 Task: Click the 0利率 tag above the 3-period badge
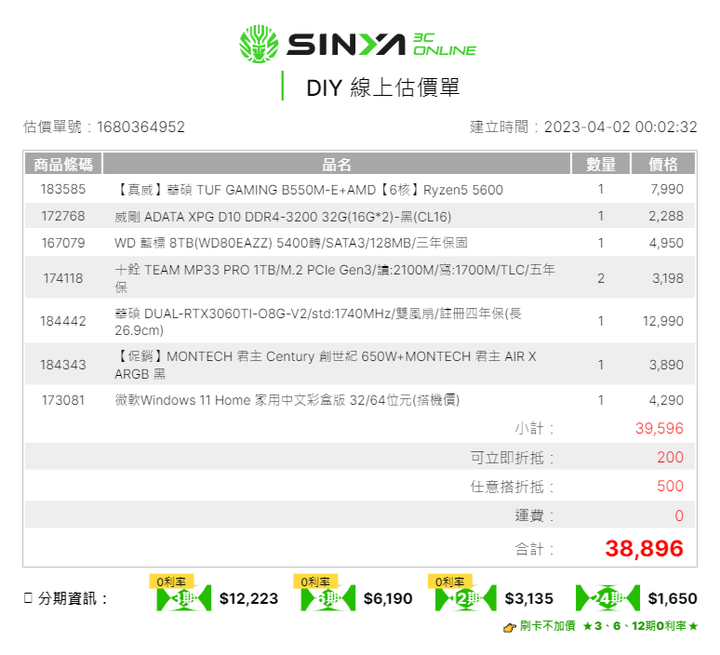pyautogui.click(x=171, y=582)
